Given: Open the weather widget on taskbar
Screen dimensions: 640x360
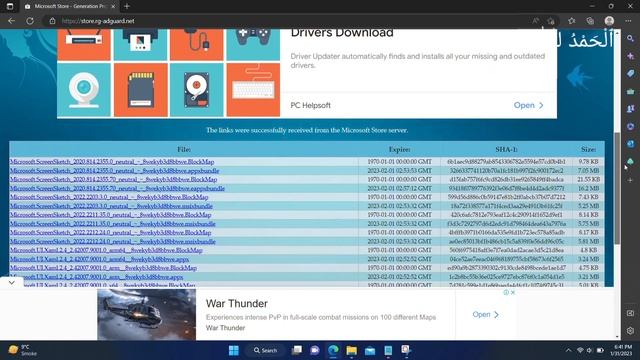Looking at the screenshot, I should click(23, 350).
